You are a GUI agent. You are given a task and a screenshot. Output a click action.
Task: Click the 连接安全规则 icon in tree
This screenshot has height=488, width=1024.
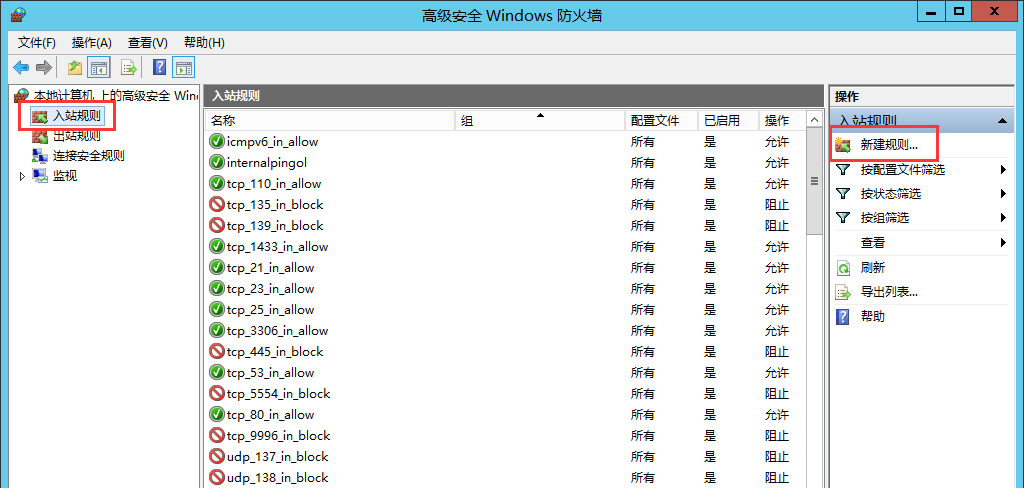pyautogui.click(x=40, y=155)
